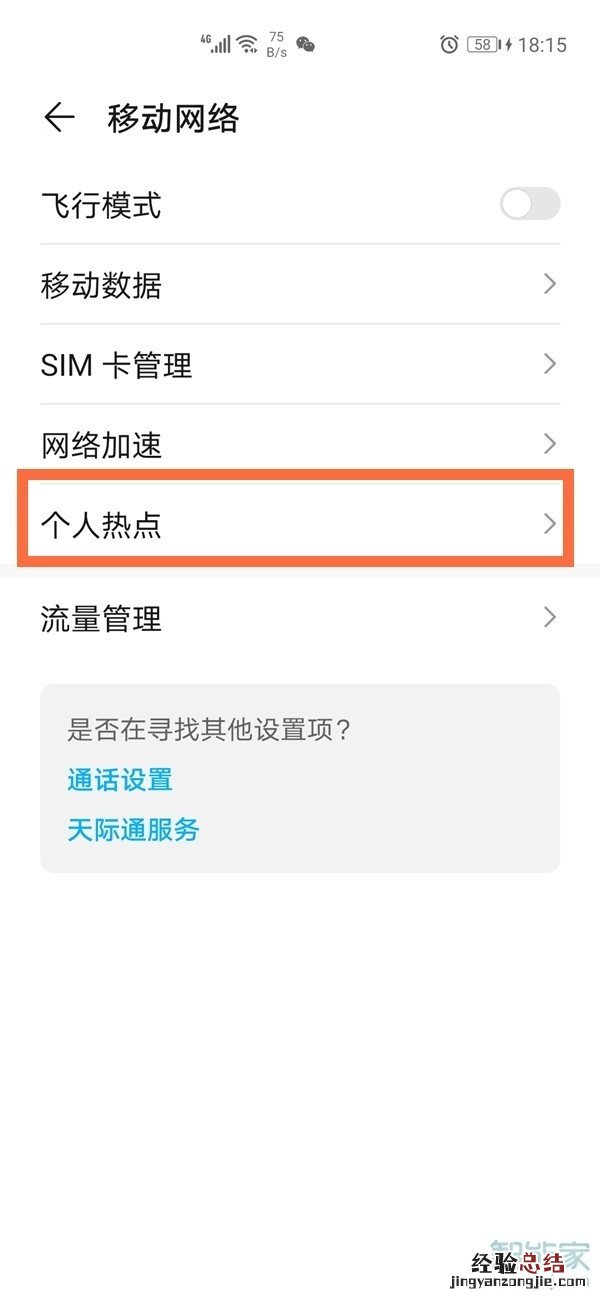Tap the 18:15 clock in status bar

pyautogui.click(x=543, y=45)
